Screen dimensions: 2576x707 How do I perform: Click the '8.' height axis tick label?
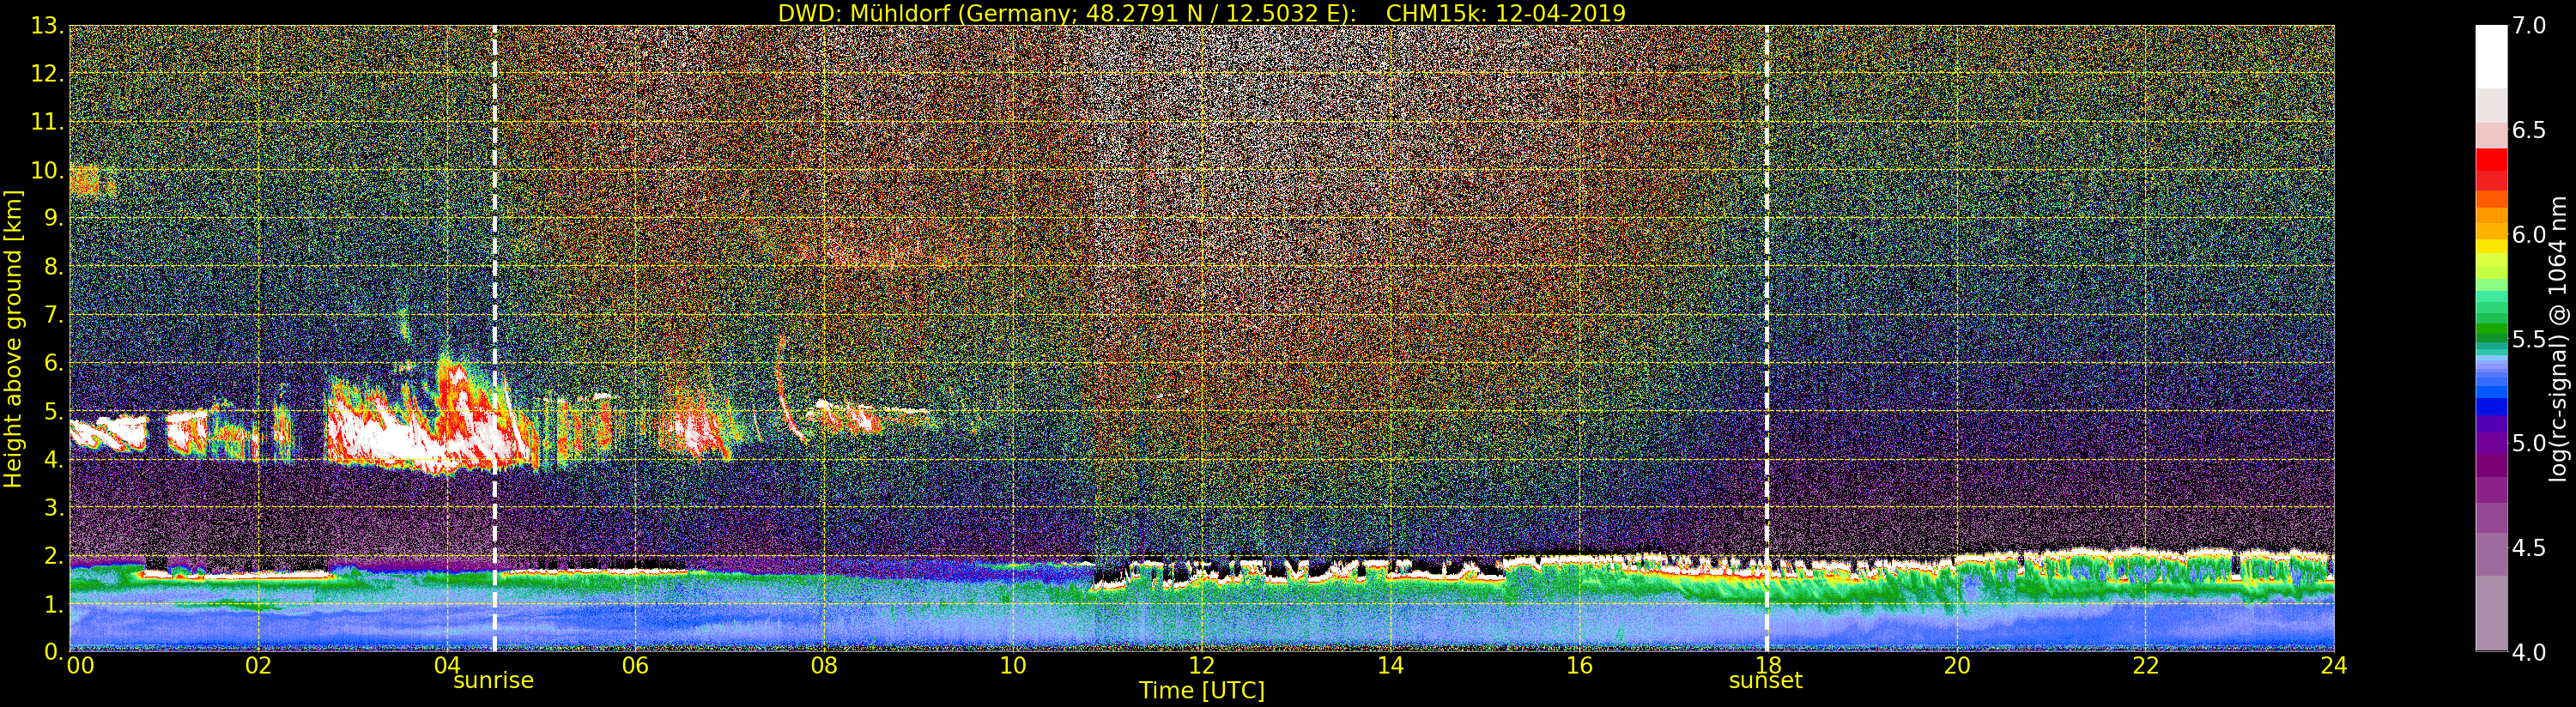pyautogui.click(x=53, y=267)
